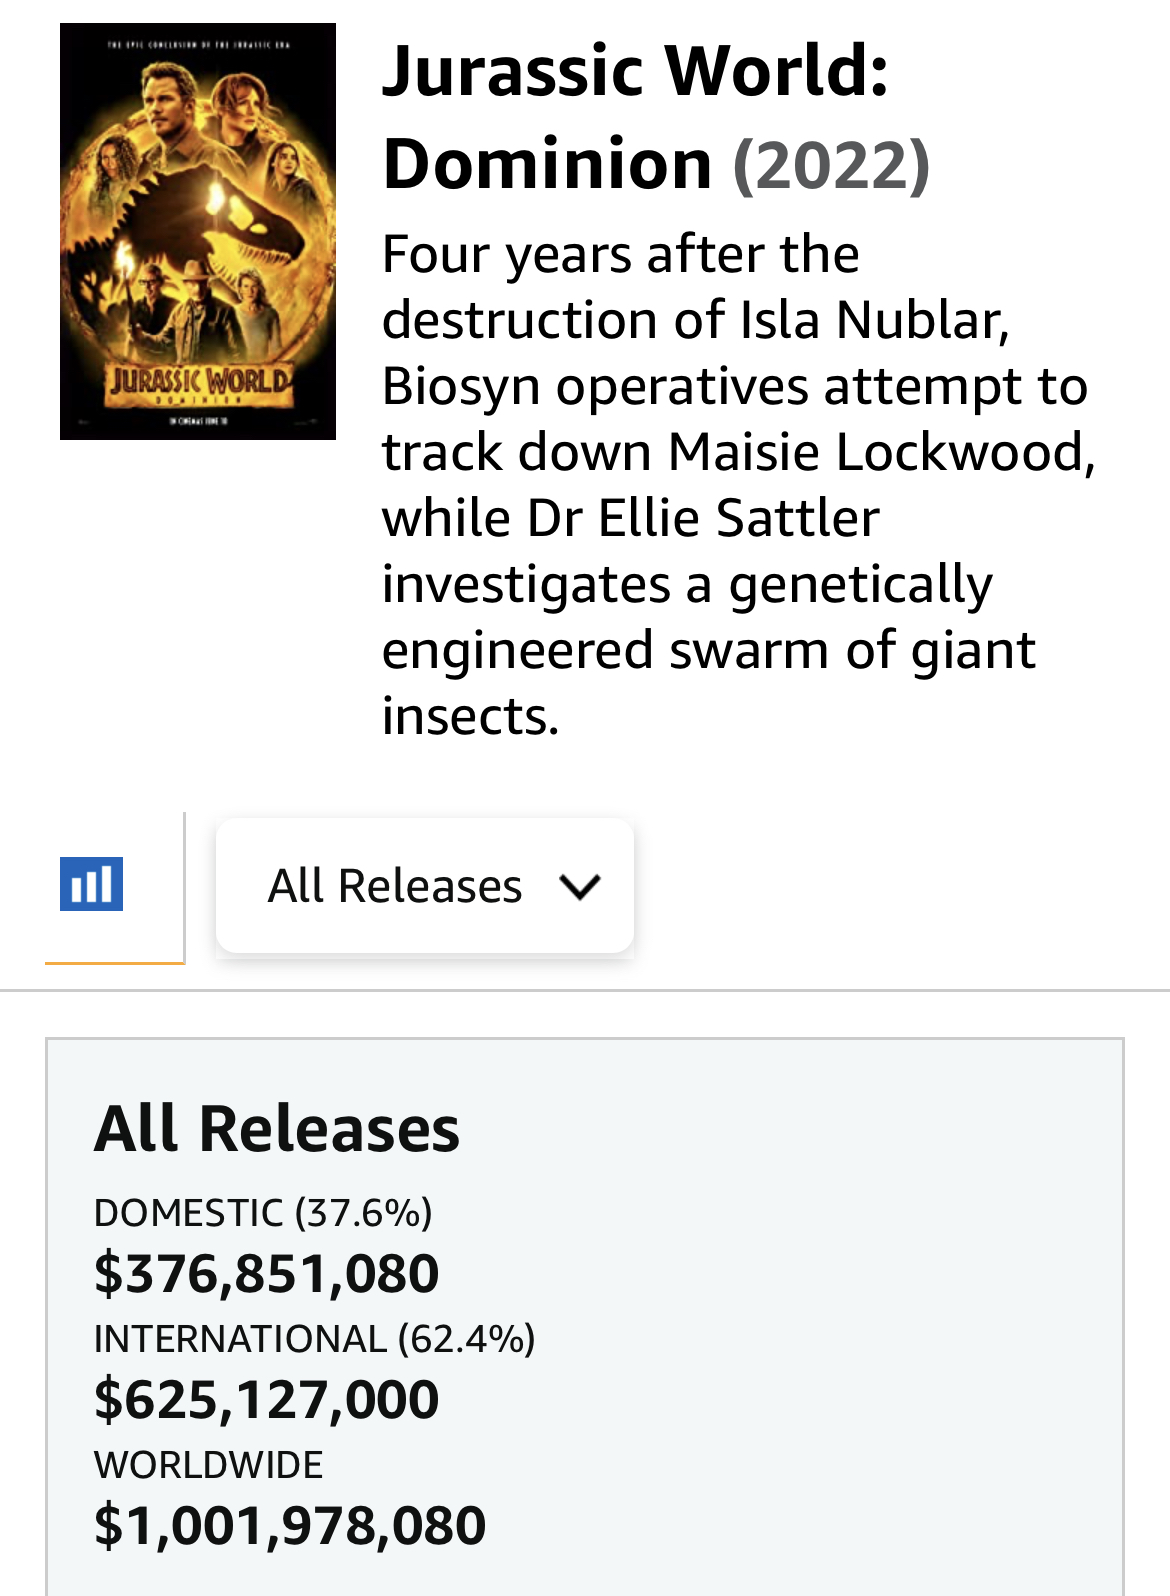The width and height of the screenshot is (1170, 1596).
Task: Open the bar chart summary tab icon
Action: 91,884
